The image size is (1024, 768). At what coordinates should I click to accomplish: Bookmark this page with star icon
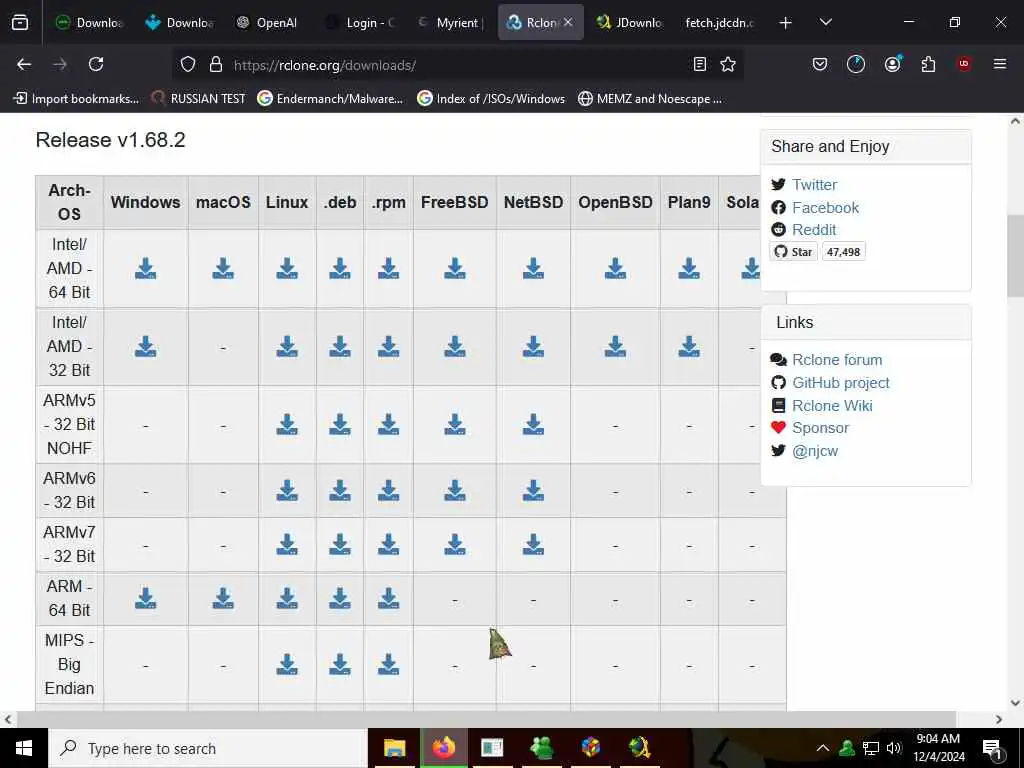(728, 64)
